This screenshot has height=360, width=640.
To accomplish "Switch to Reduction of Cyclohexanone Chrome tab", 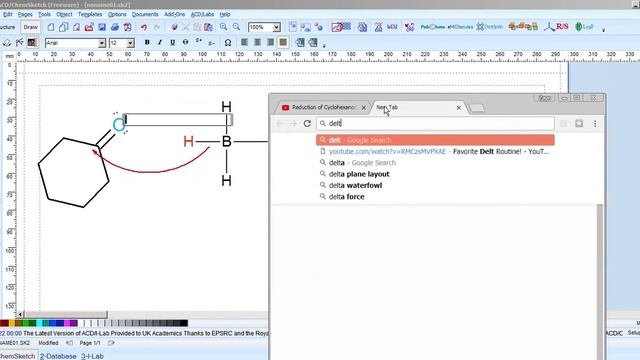I will [322, 107].
